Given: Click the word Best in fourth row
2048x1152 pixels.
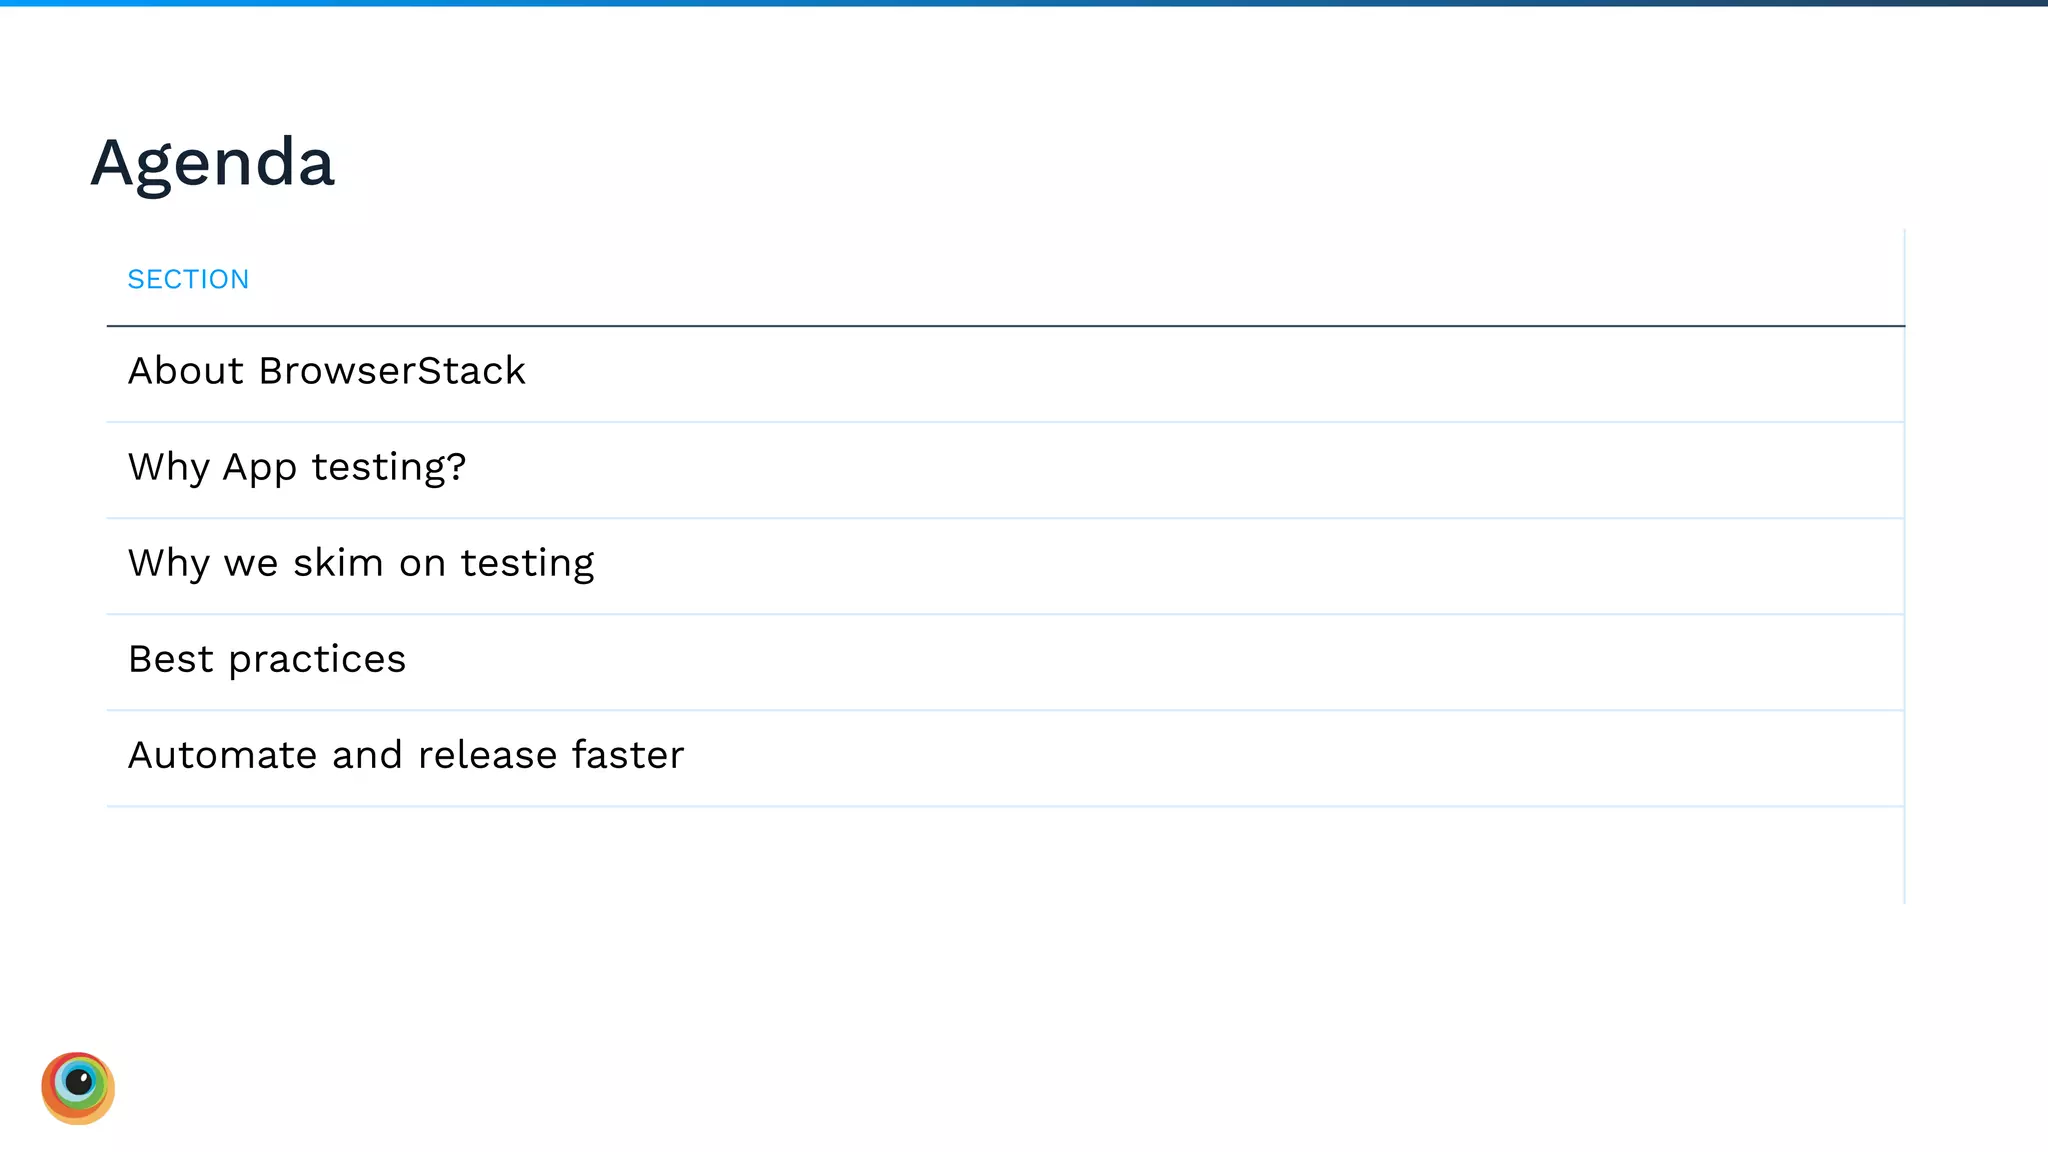Looking at the screenshot, I should pos(171,659).
